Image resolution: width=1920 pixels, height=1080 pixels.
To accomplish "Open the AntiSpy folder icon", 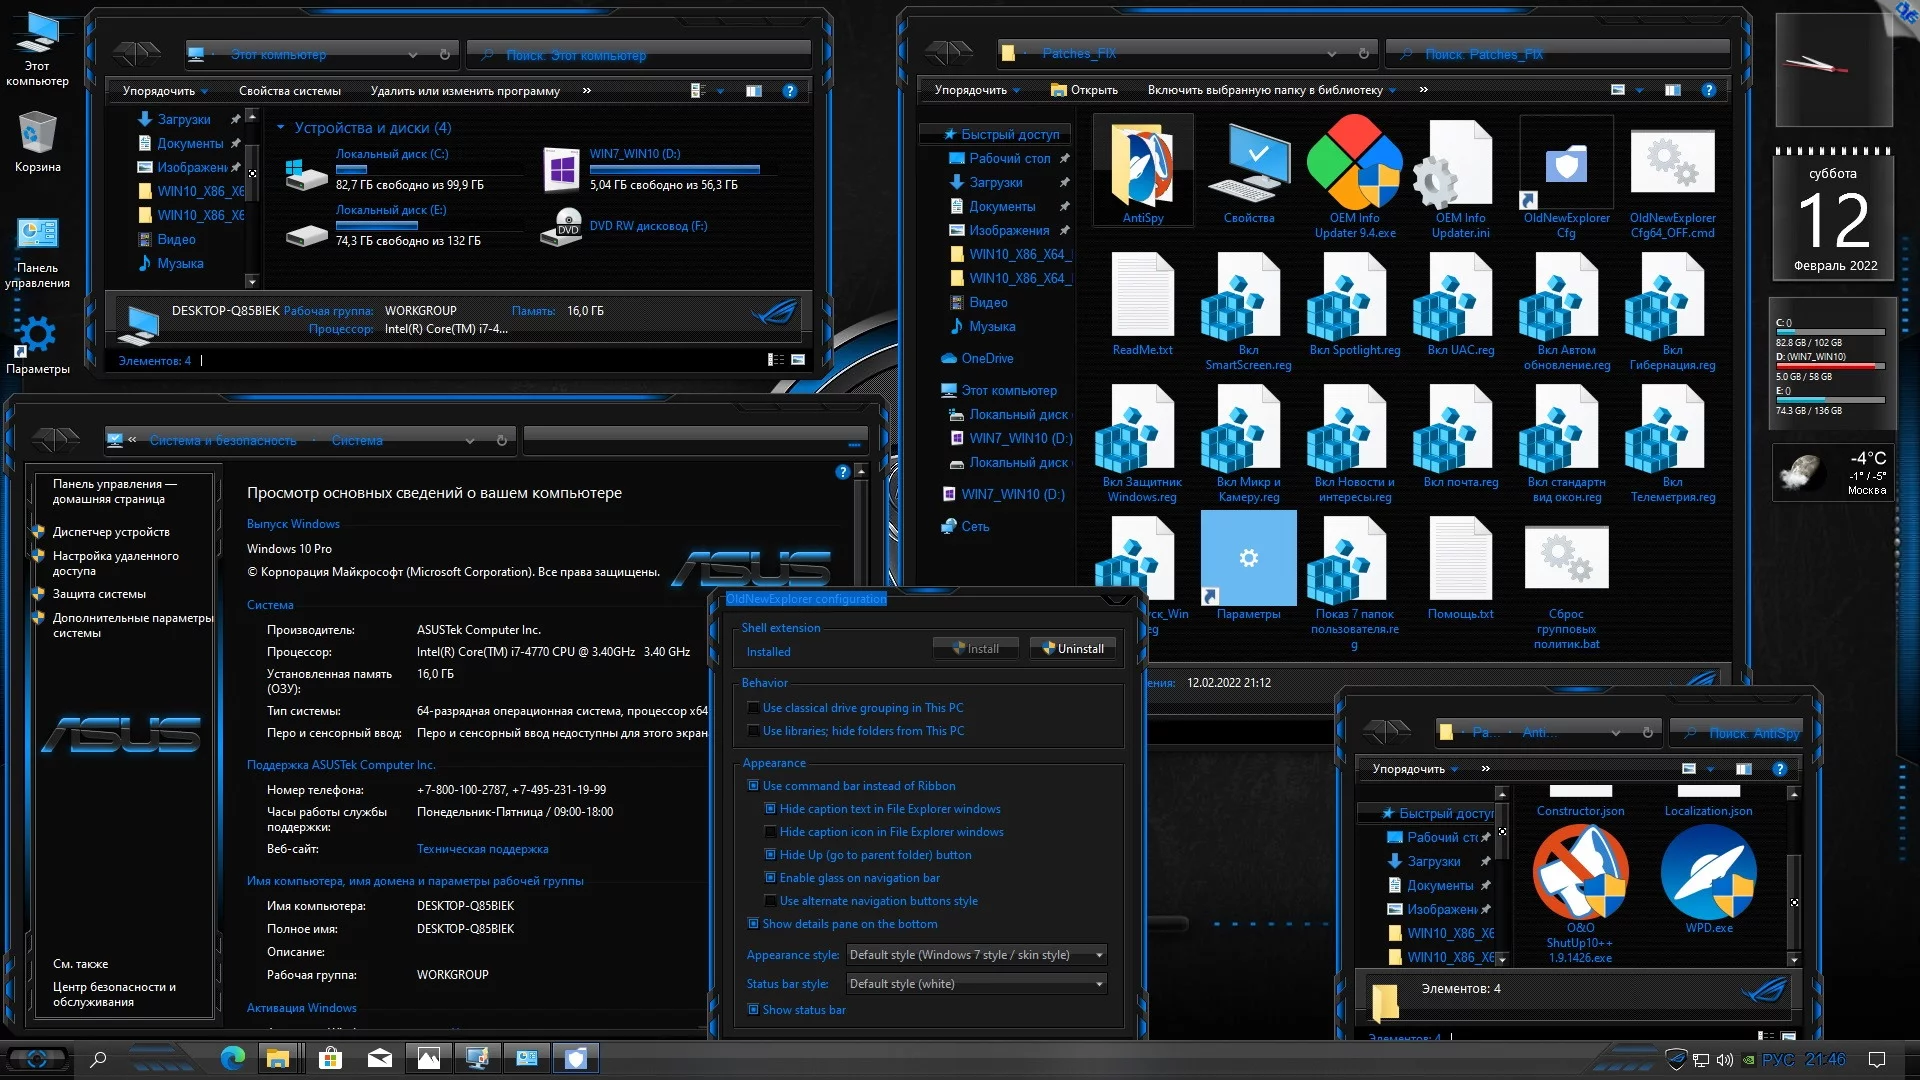I will [1142, 167].
